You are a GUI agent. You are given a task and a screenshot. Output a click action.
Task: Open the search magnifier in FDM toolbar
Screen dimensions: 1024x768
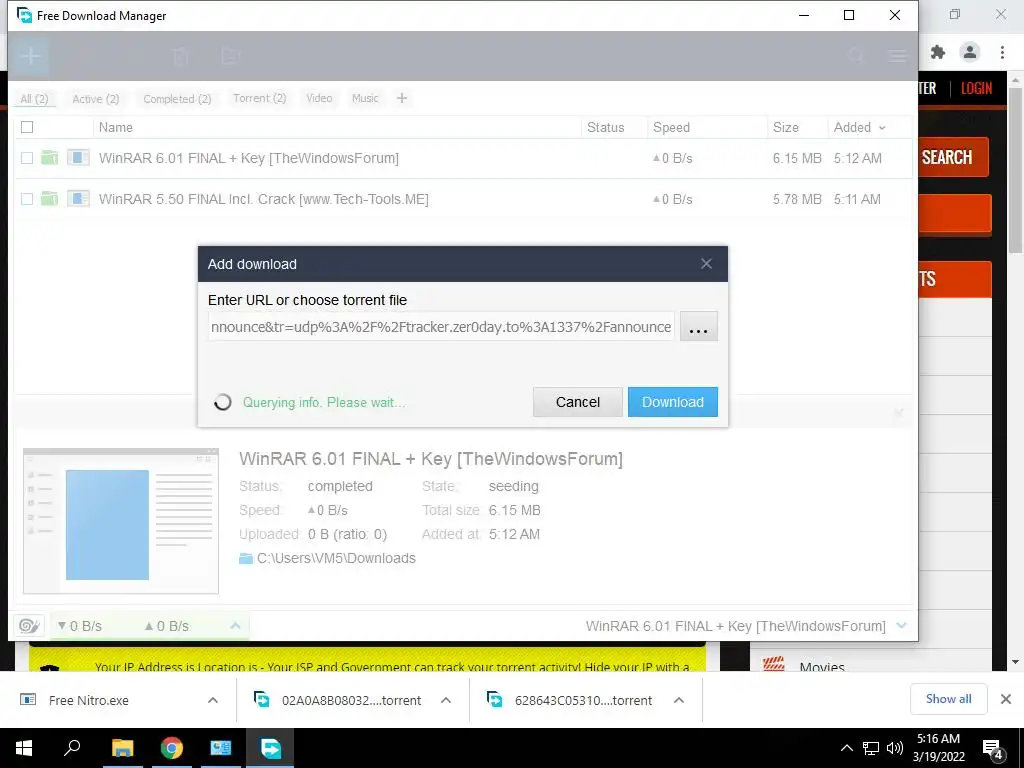856,56
